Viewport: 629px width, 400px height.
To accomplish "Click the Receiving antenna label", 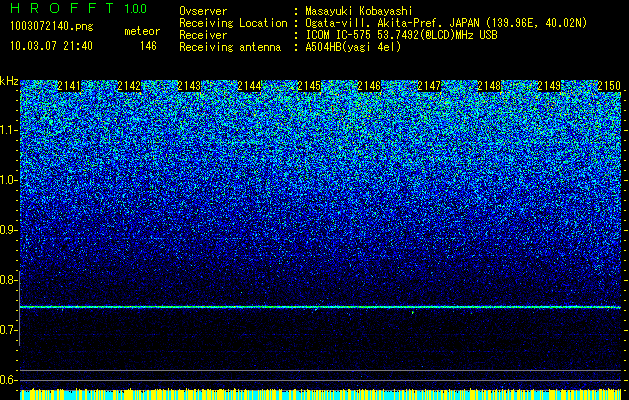I will click(230, 47).
